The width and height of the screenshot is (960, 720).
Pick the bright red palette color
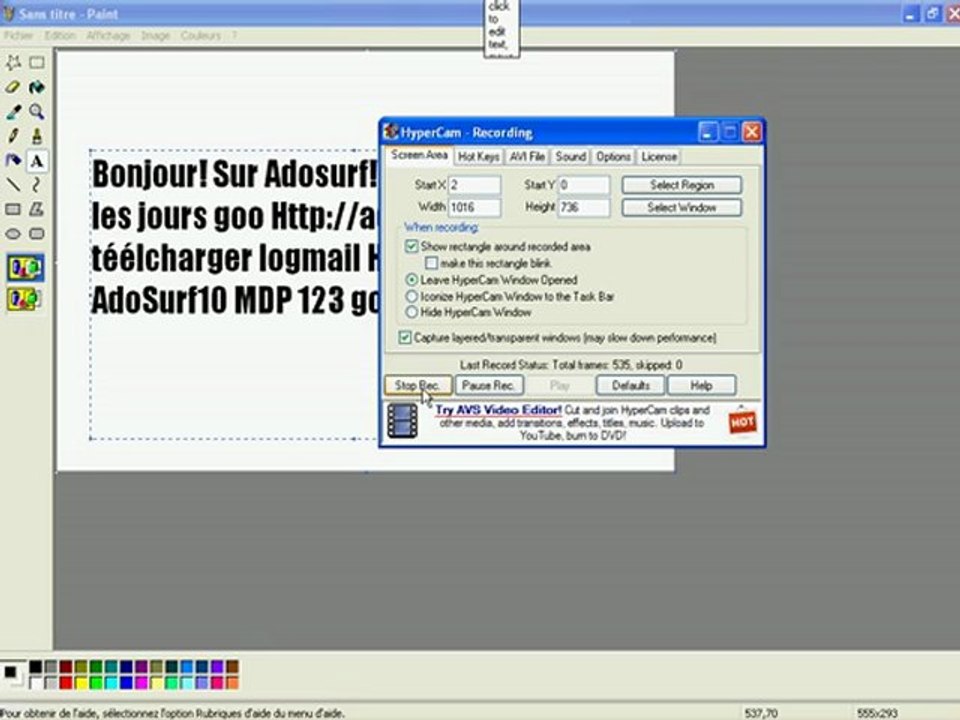[x=66, y=683]
